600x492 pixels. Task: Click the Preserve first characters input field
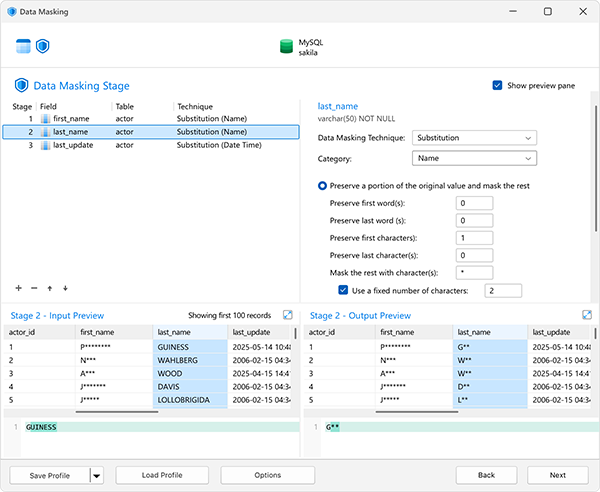tap(474, 238)
